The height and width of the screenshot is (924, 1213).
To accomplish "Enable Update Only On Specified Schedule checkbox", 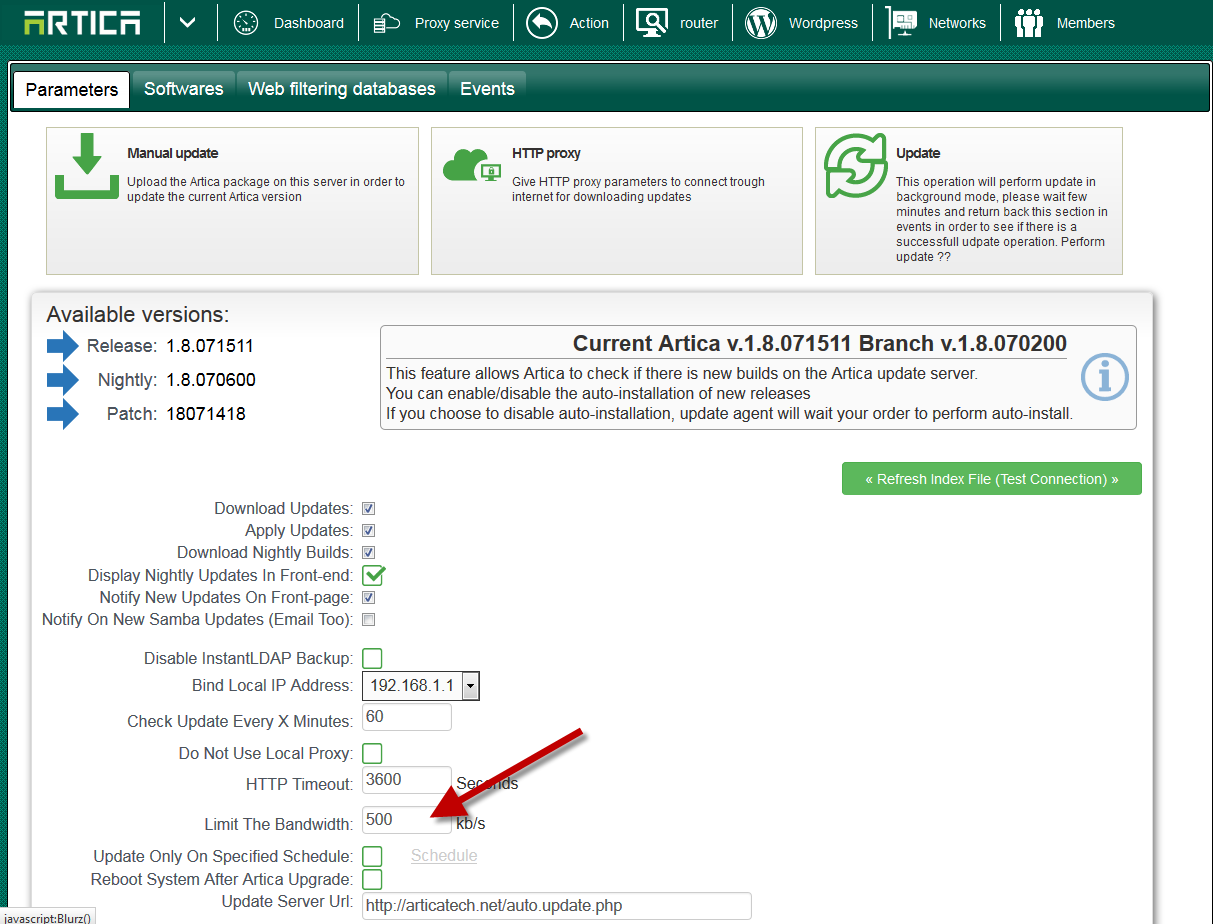I will (x=372, y=856).
